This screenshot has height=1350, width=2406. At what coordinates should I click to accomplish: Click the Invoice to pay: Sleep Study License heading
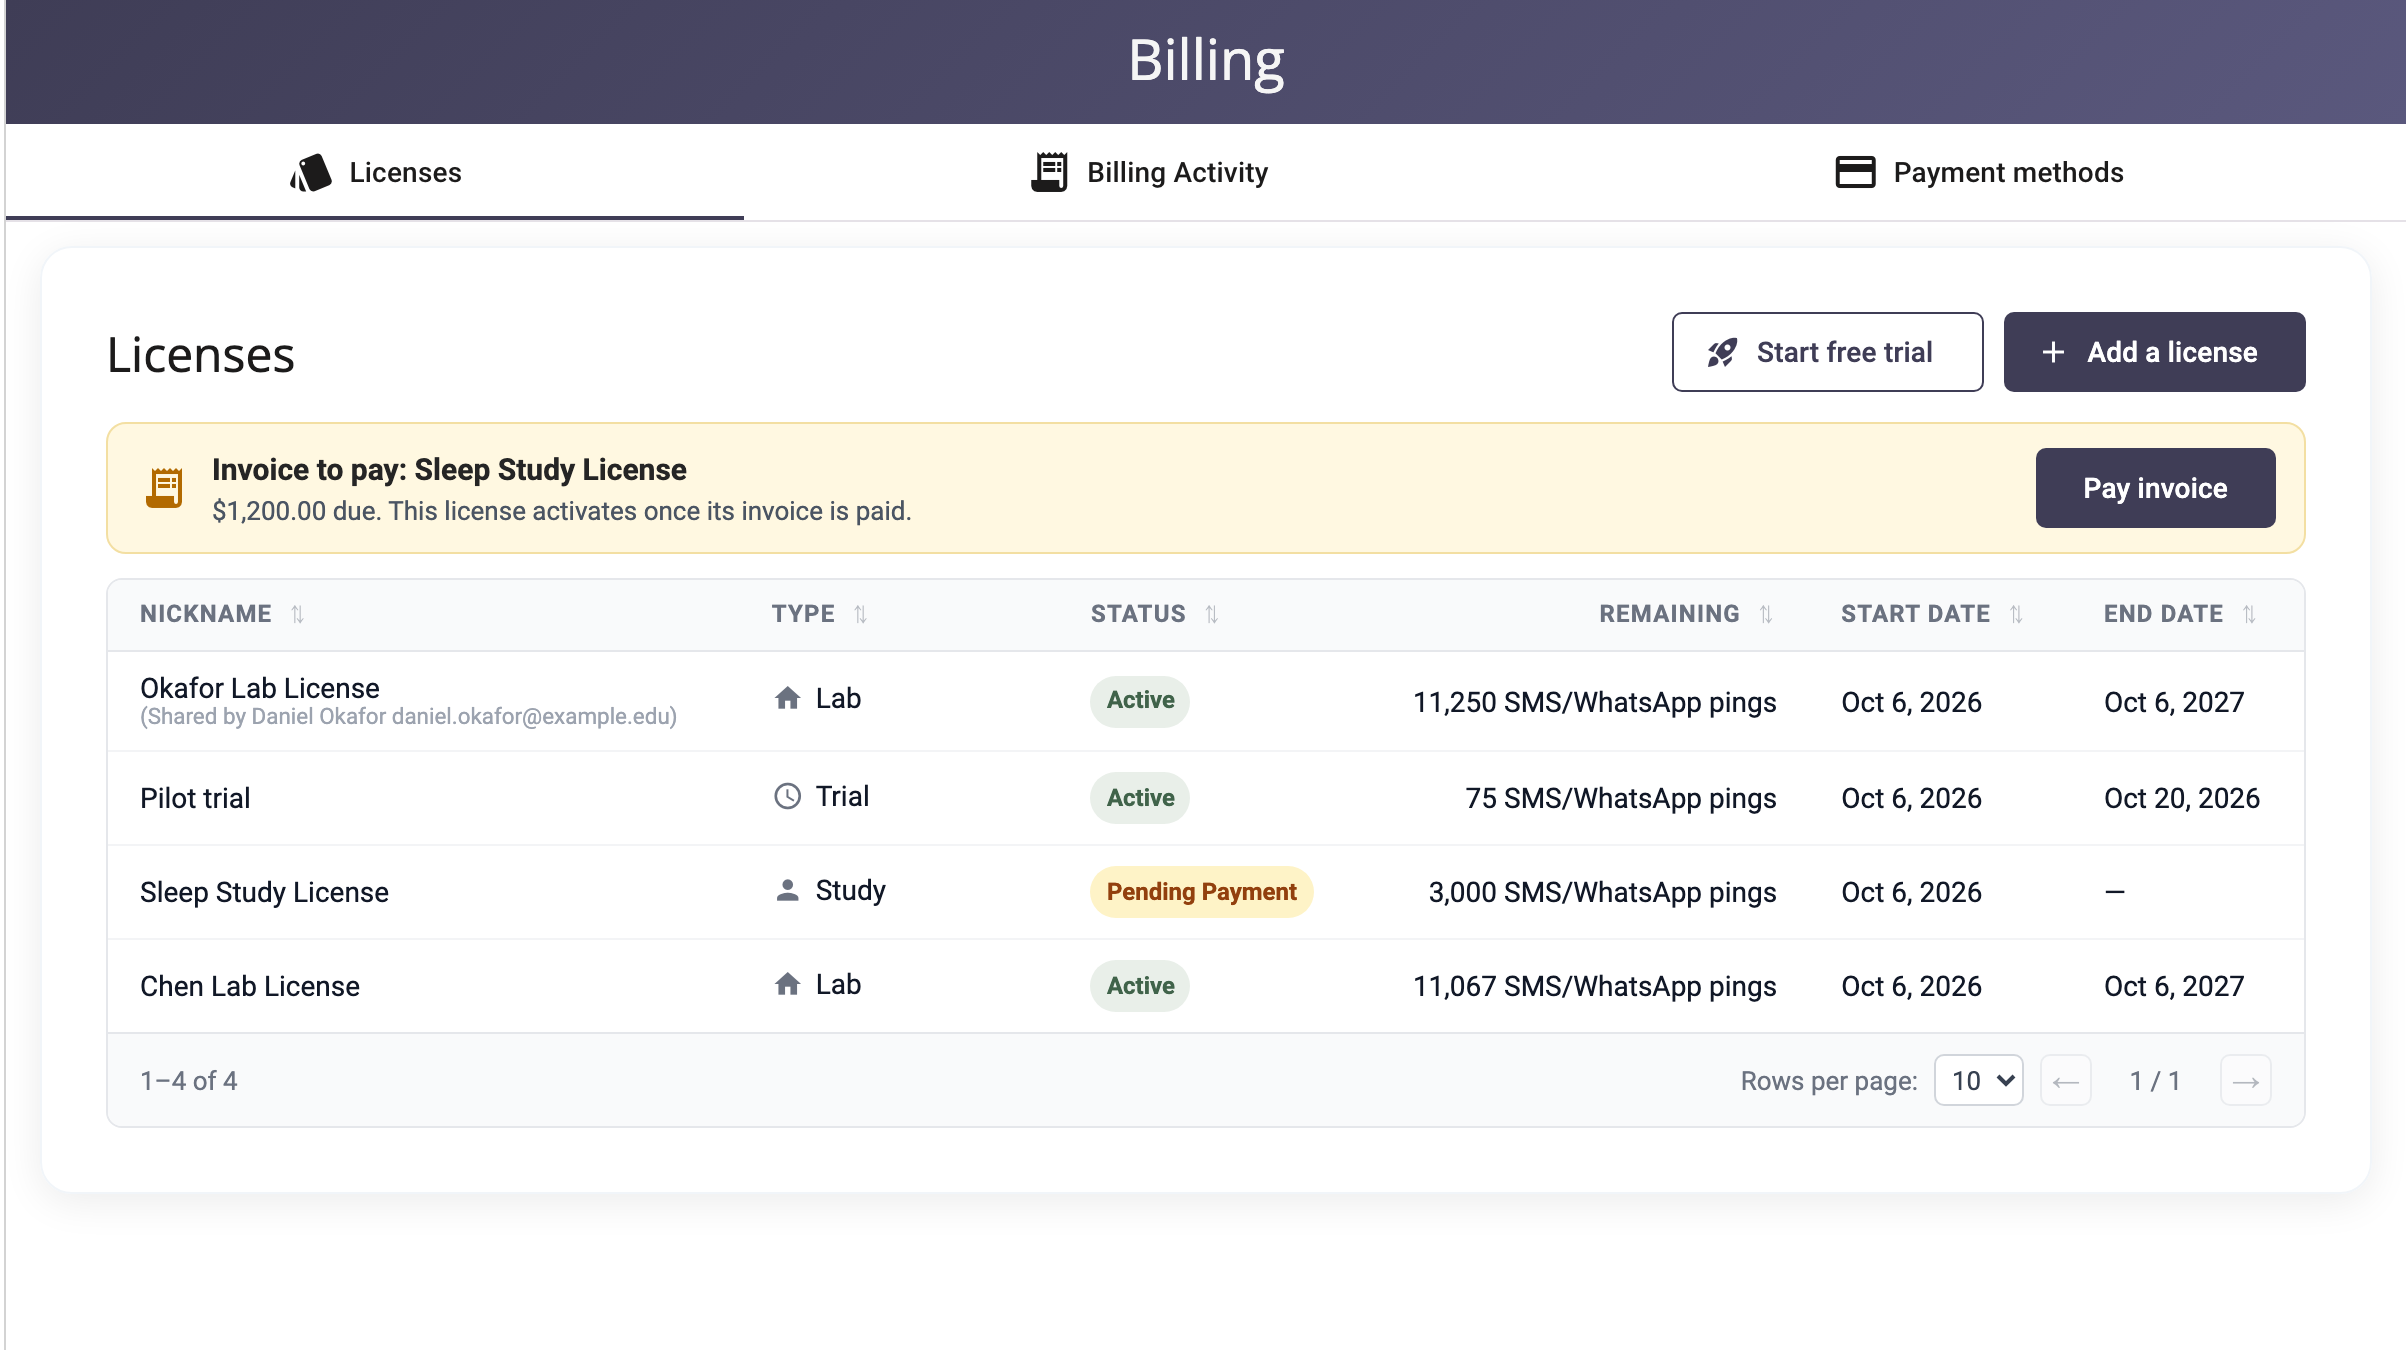coord(449,470)
